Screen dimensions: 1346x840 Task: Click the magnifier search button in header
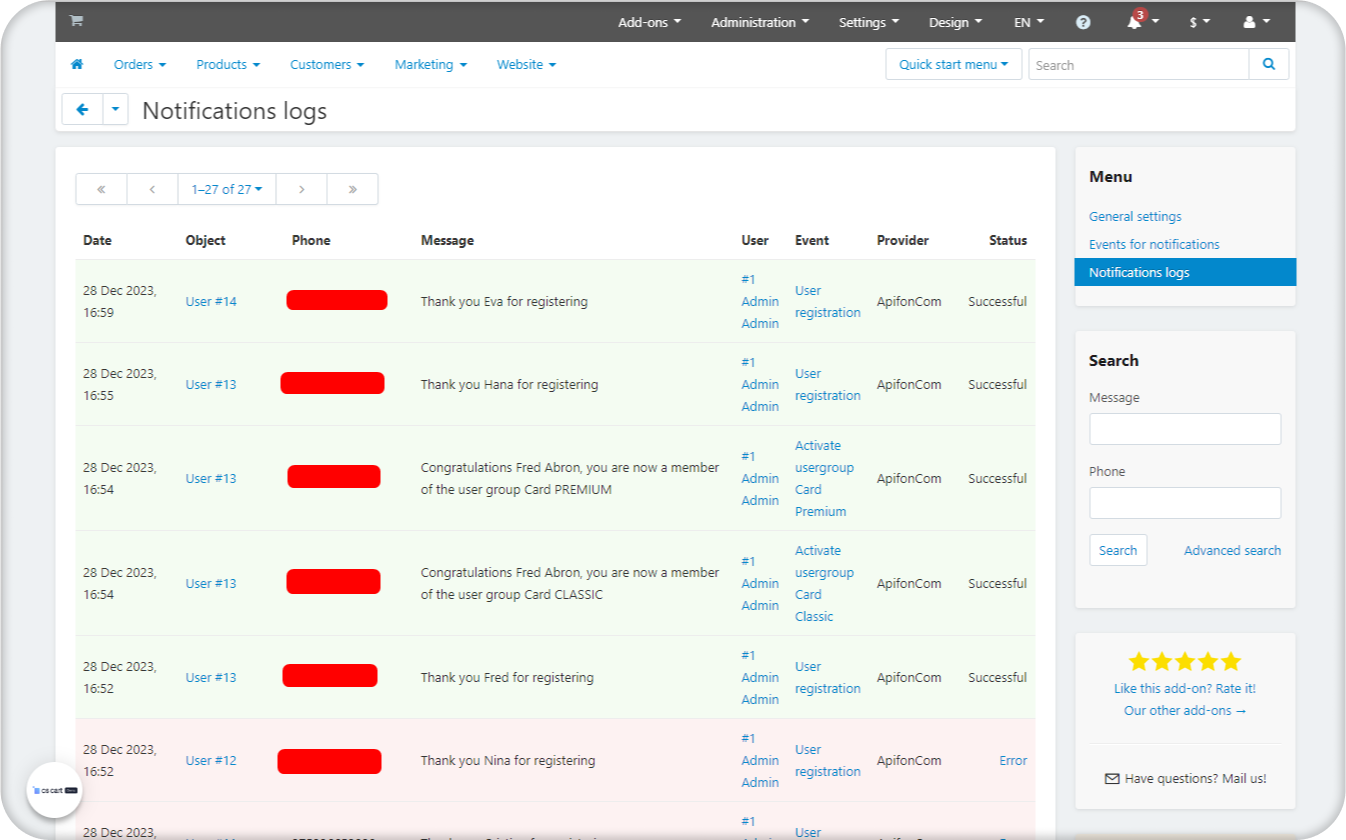(x=1269, y=64)
